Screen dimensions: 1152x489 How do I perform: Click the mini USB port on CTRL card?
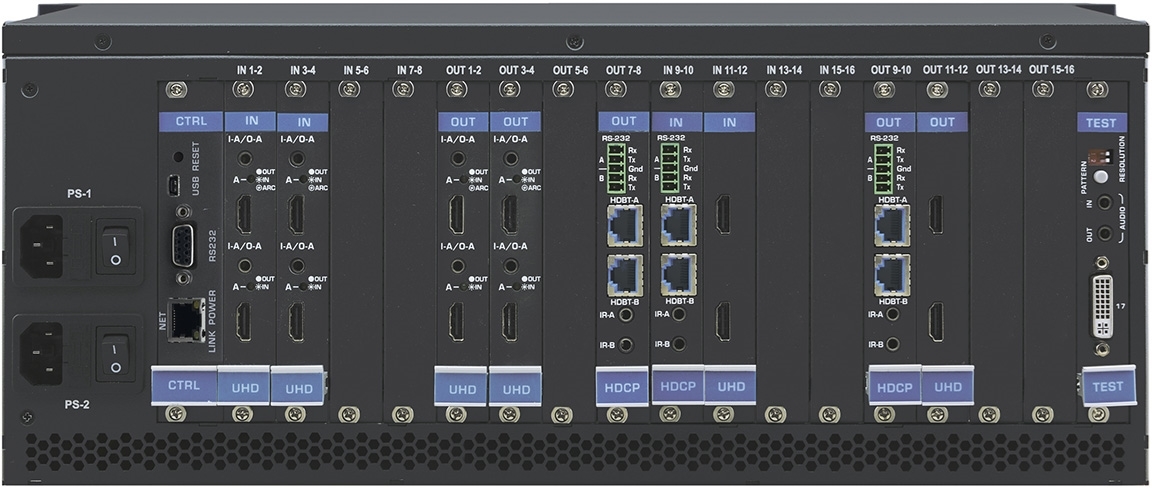point(173,186)
